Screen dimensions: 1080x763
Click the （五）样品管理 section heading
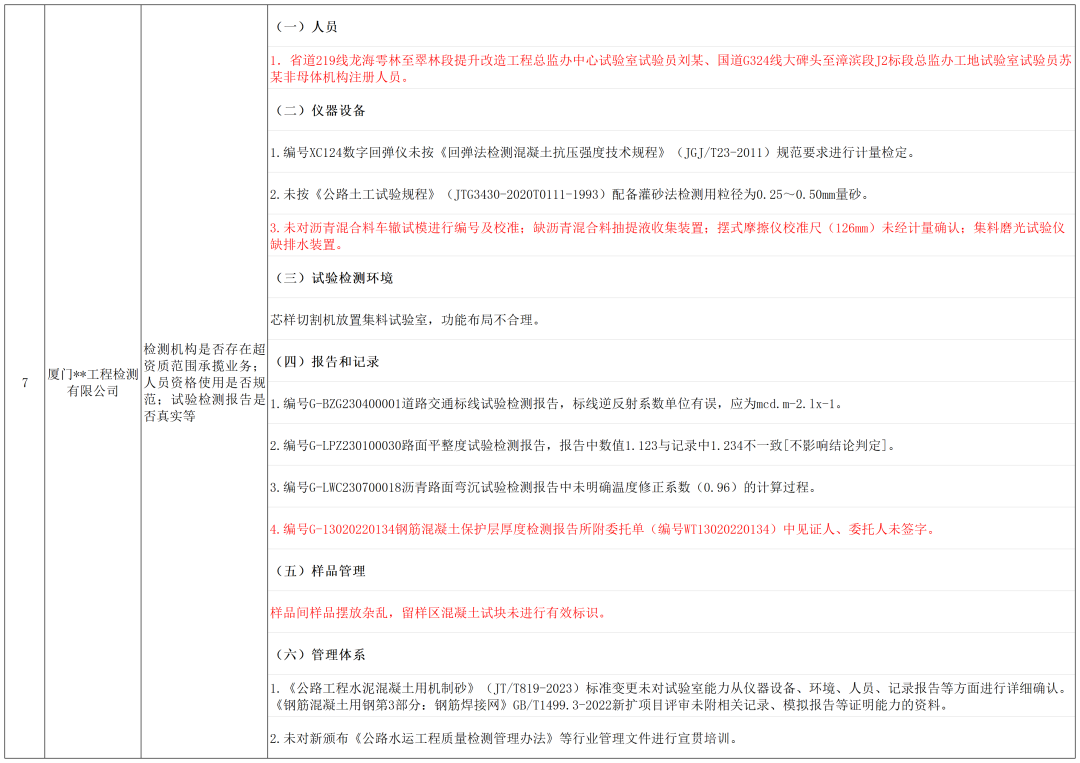320,571
